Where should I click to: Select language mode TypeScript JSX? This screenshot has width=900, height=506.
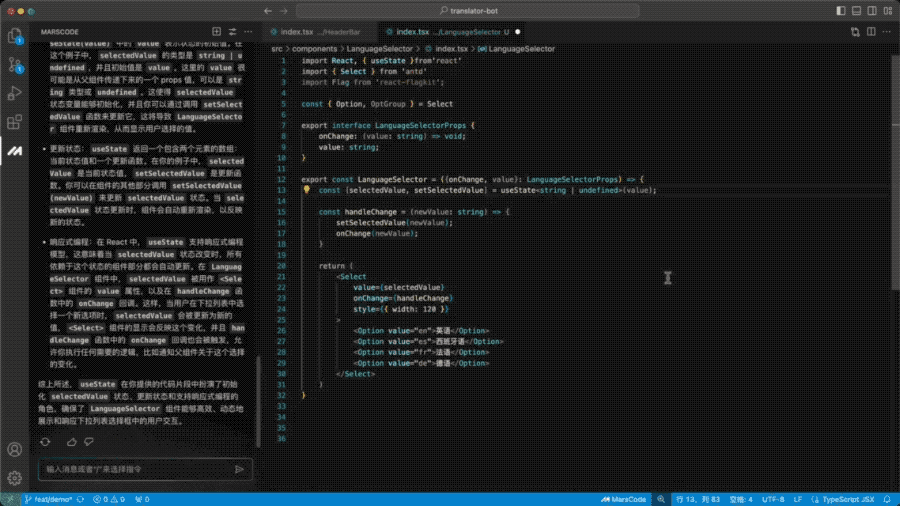[x=843, y=499]
